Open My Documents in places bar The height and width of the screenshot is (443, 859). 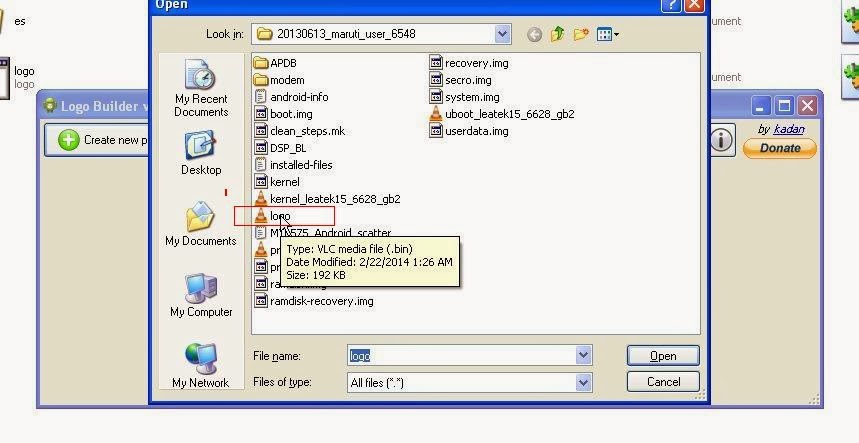201,224
